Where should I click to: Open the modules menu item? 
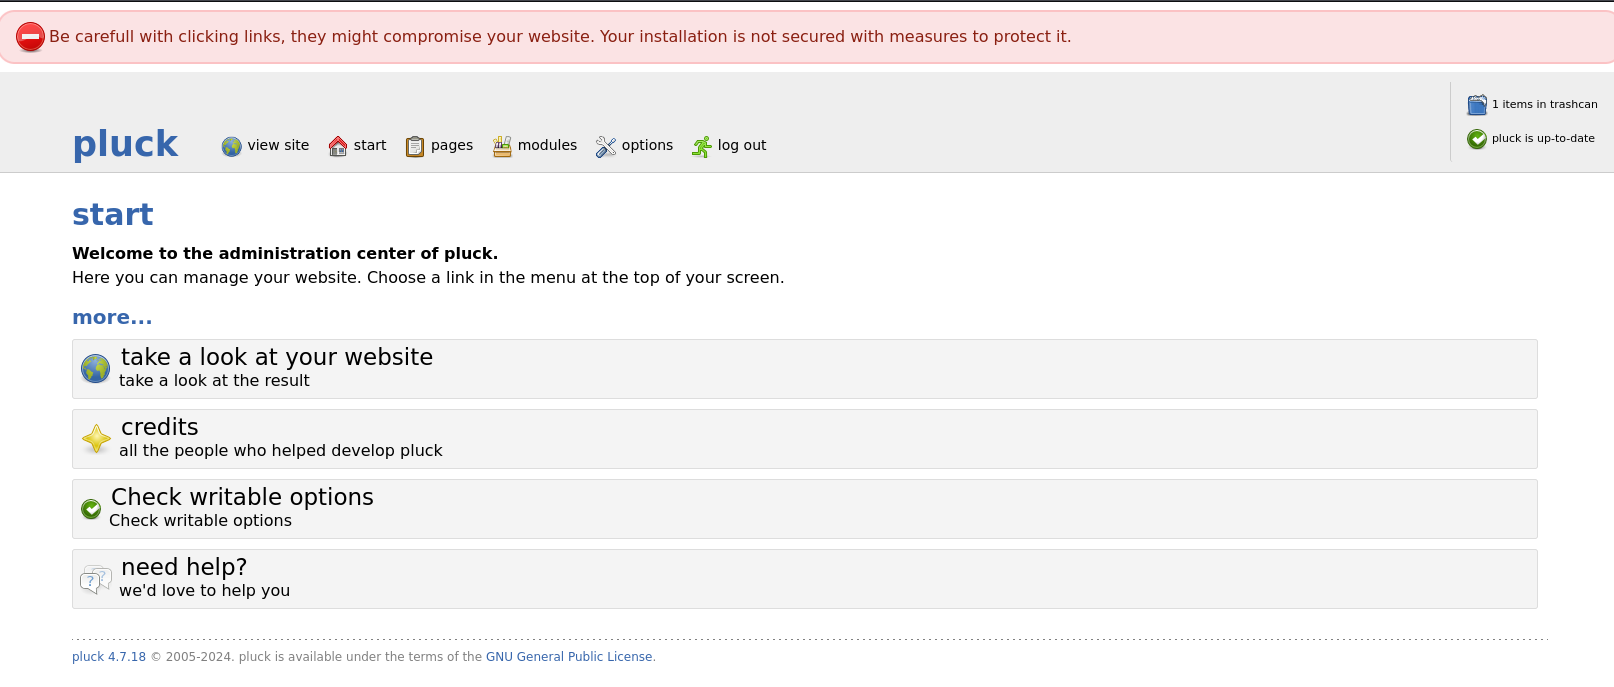point(547,145)
